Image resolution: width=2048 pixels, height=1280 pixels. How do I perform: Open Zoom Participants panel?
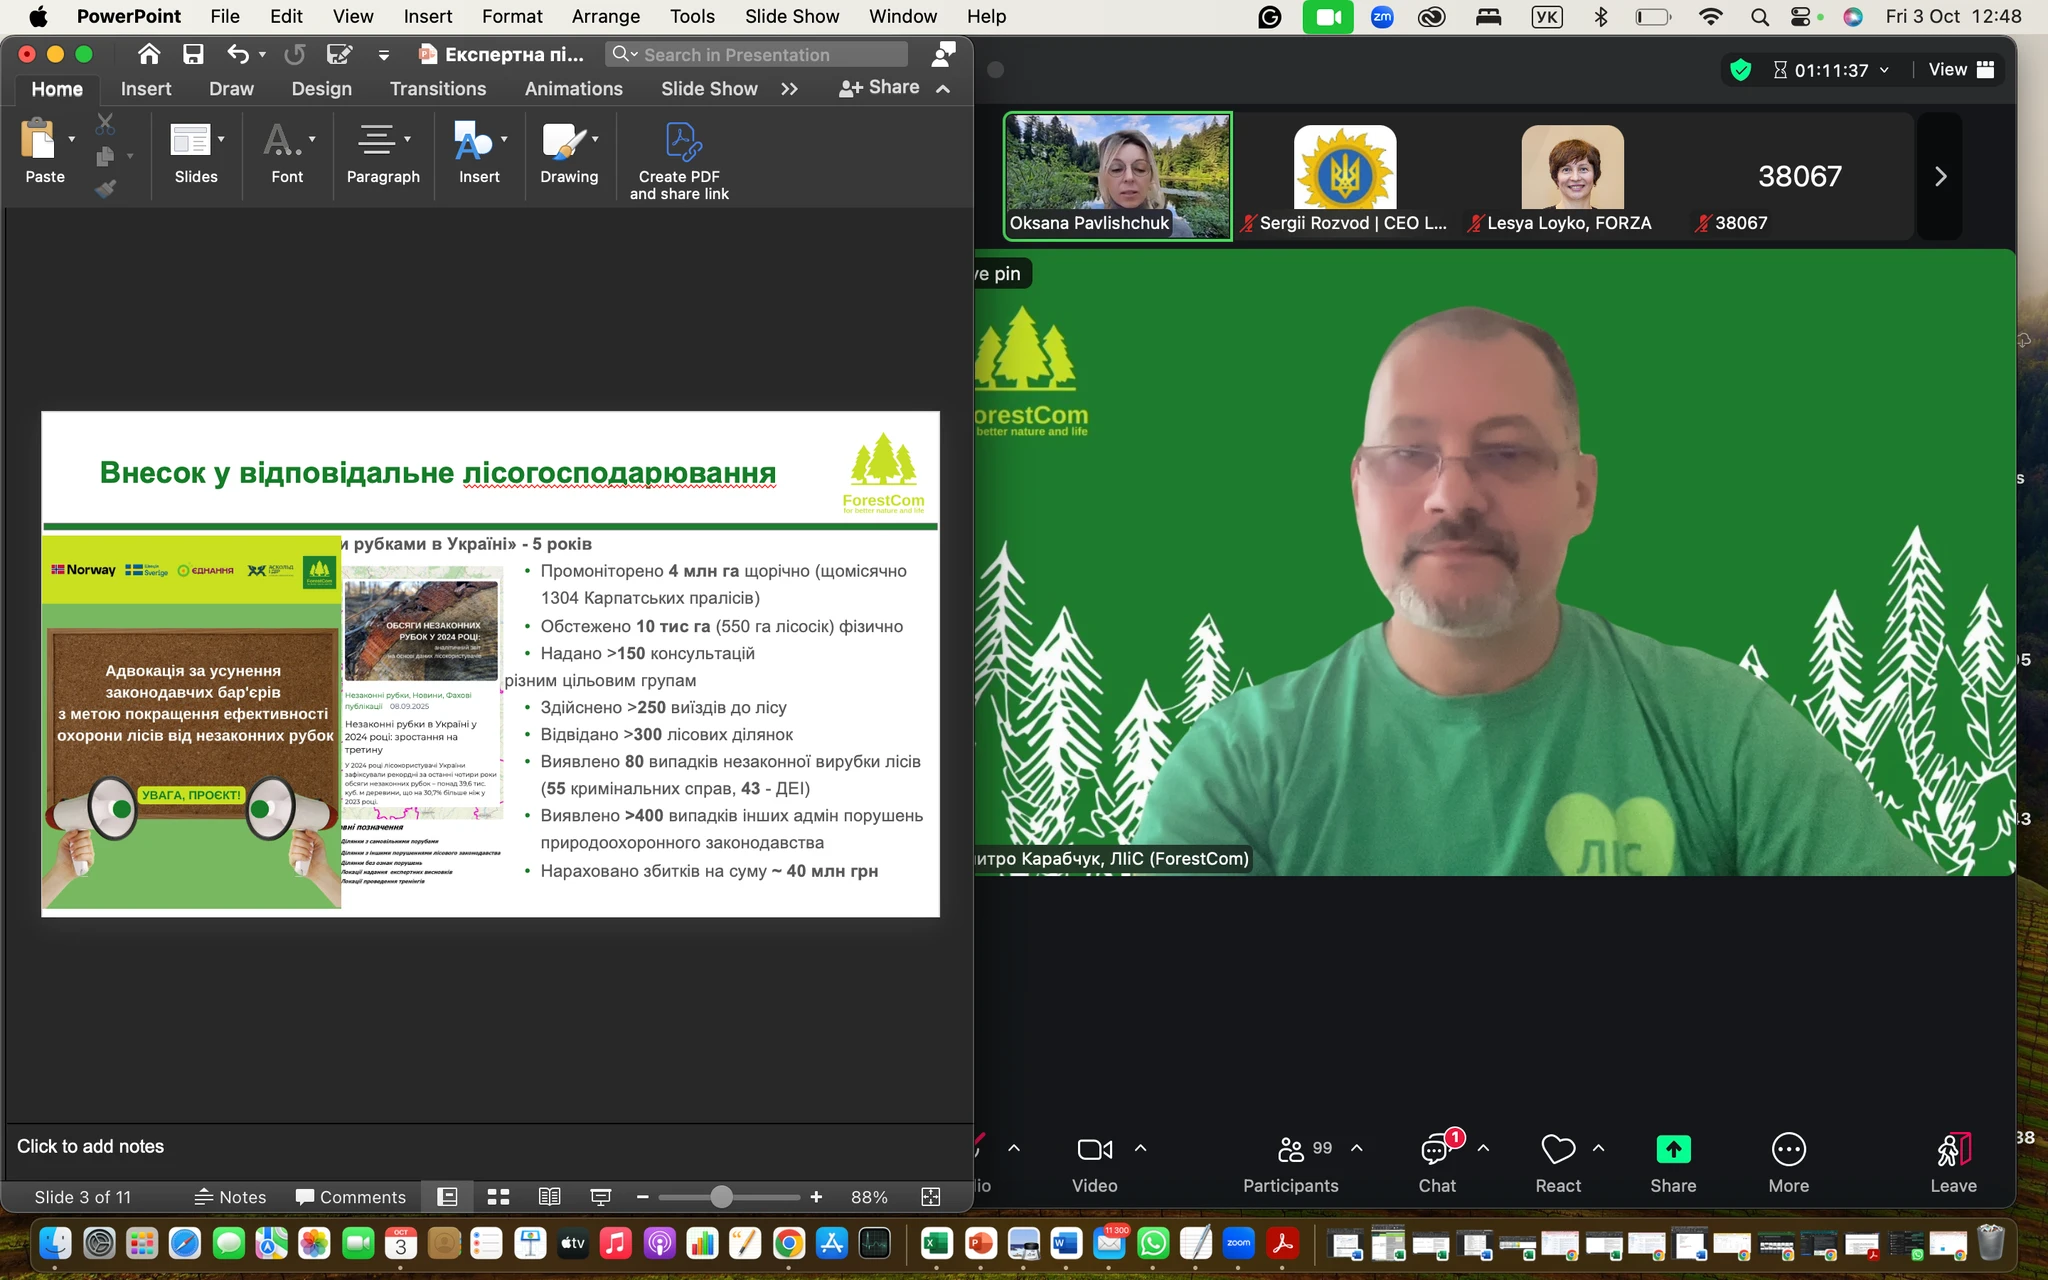[1291, 1164]
